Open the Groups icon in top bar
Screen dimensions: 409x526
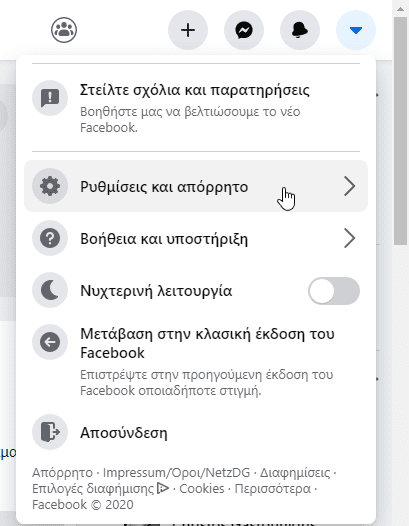point(64,30)
